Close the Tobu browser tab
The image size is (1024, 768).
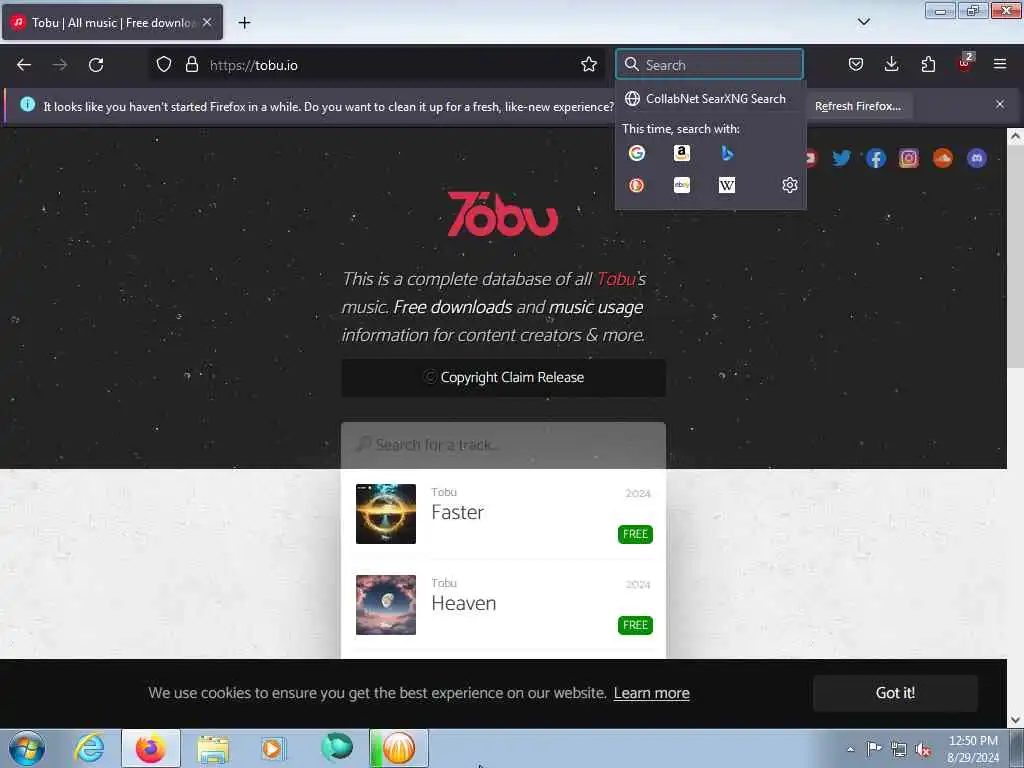tap(207, 22)
